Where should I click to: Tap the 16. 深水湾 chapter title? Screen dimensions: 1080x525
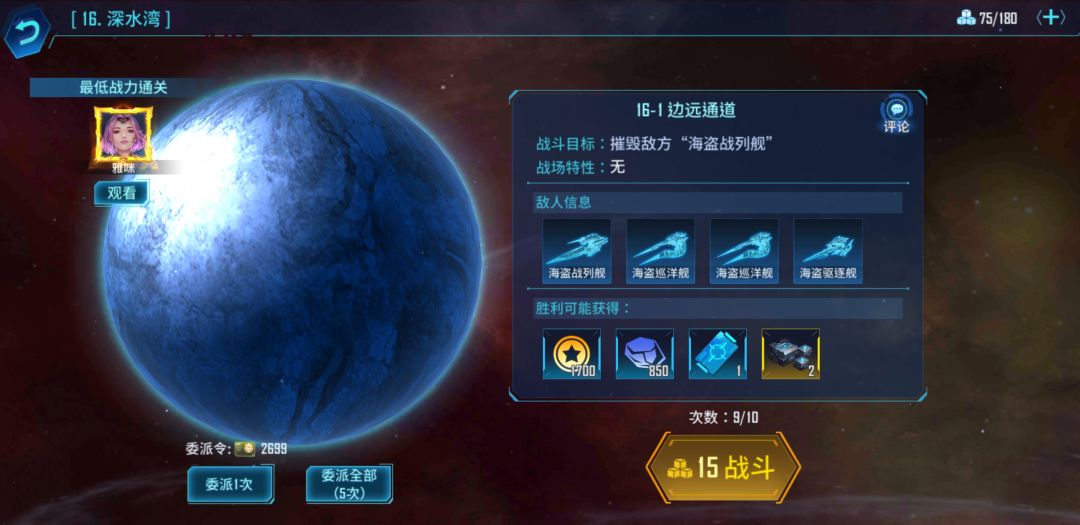pos(121,19)
